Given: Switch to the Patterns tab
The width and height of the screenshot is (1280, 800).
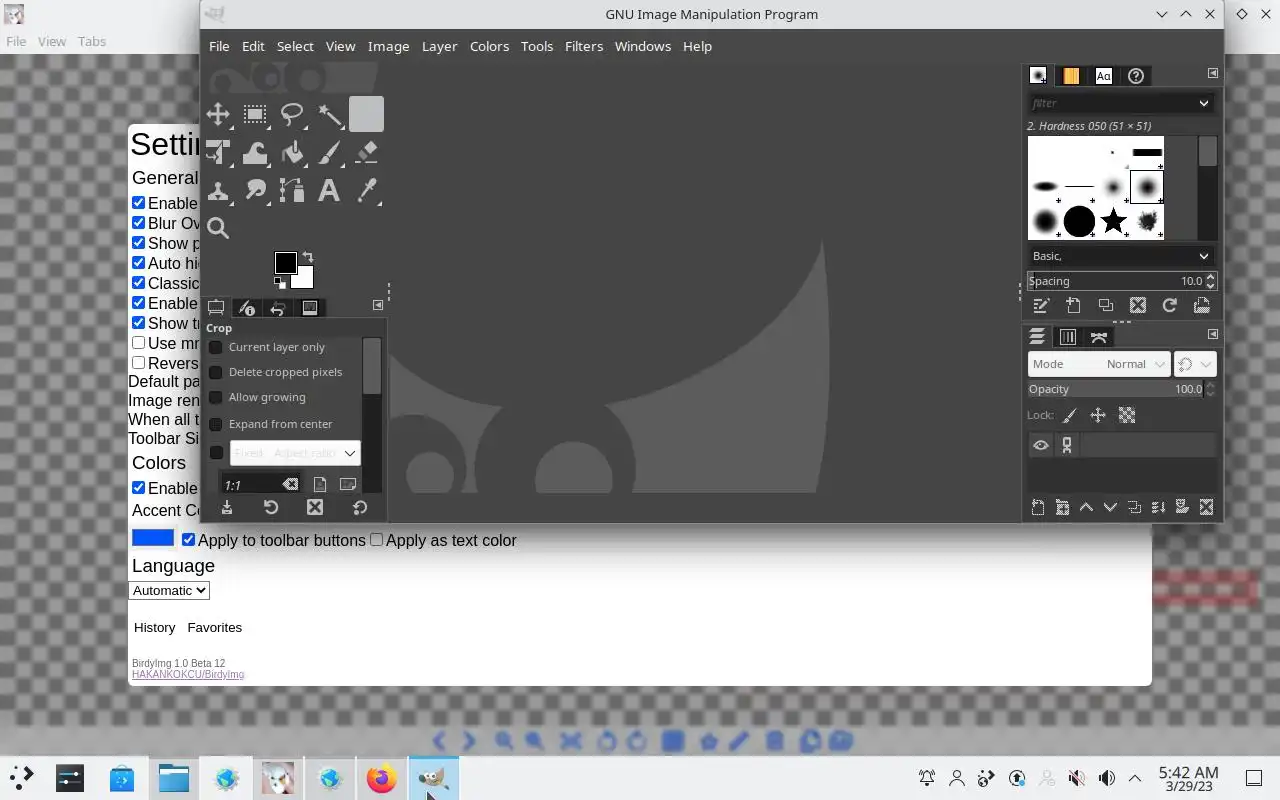Looking at the screenshot, I should [x=1071, y=76].
